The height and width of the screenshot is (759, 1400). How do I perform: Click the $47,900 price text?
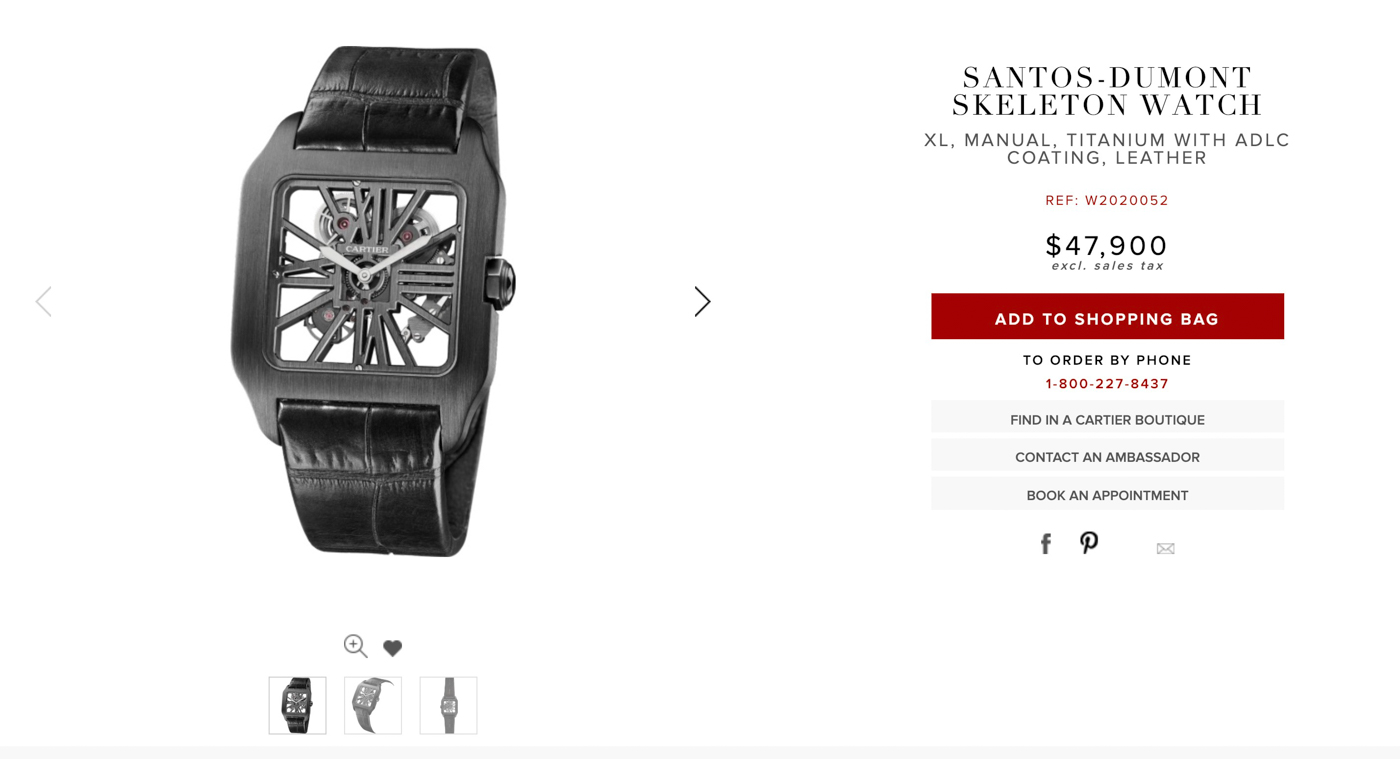coord(1107,245)
